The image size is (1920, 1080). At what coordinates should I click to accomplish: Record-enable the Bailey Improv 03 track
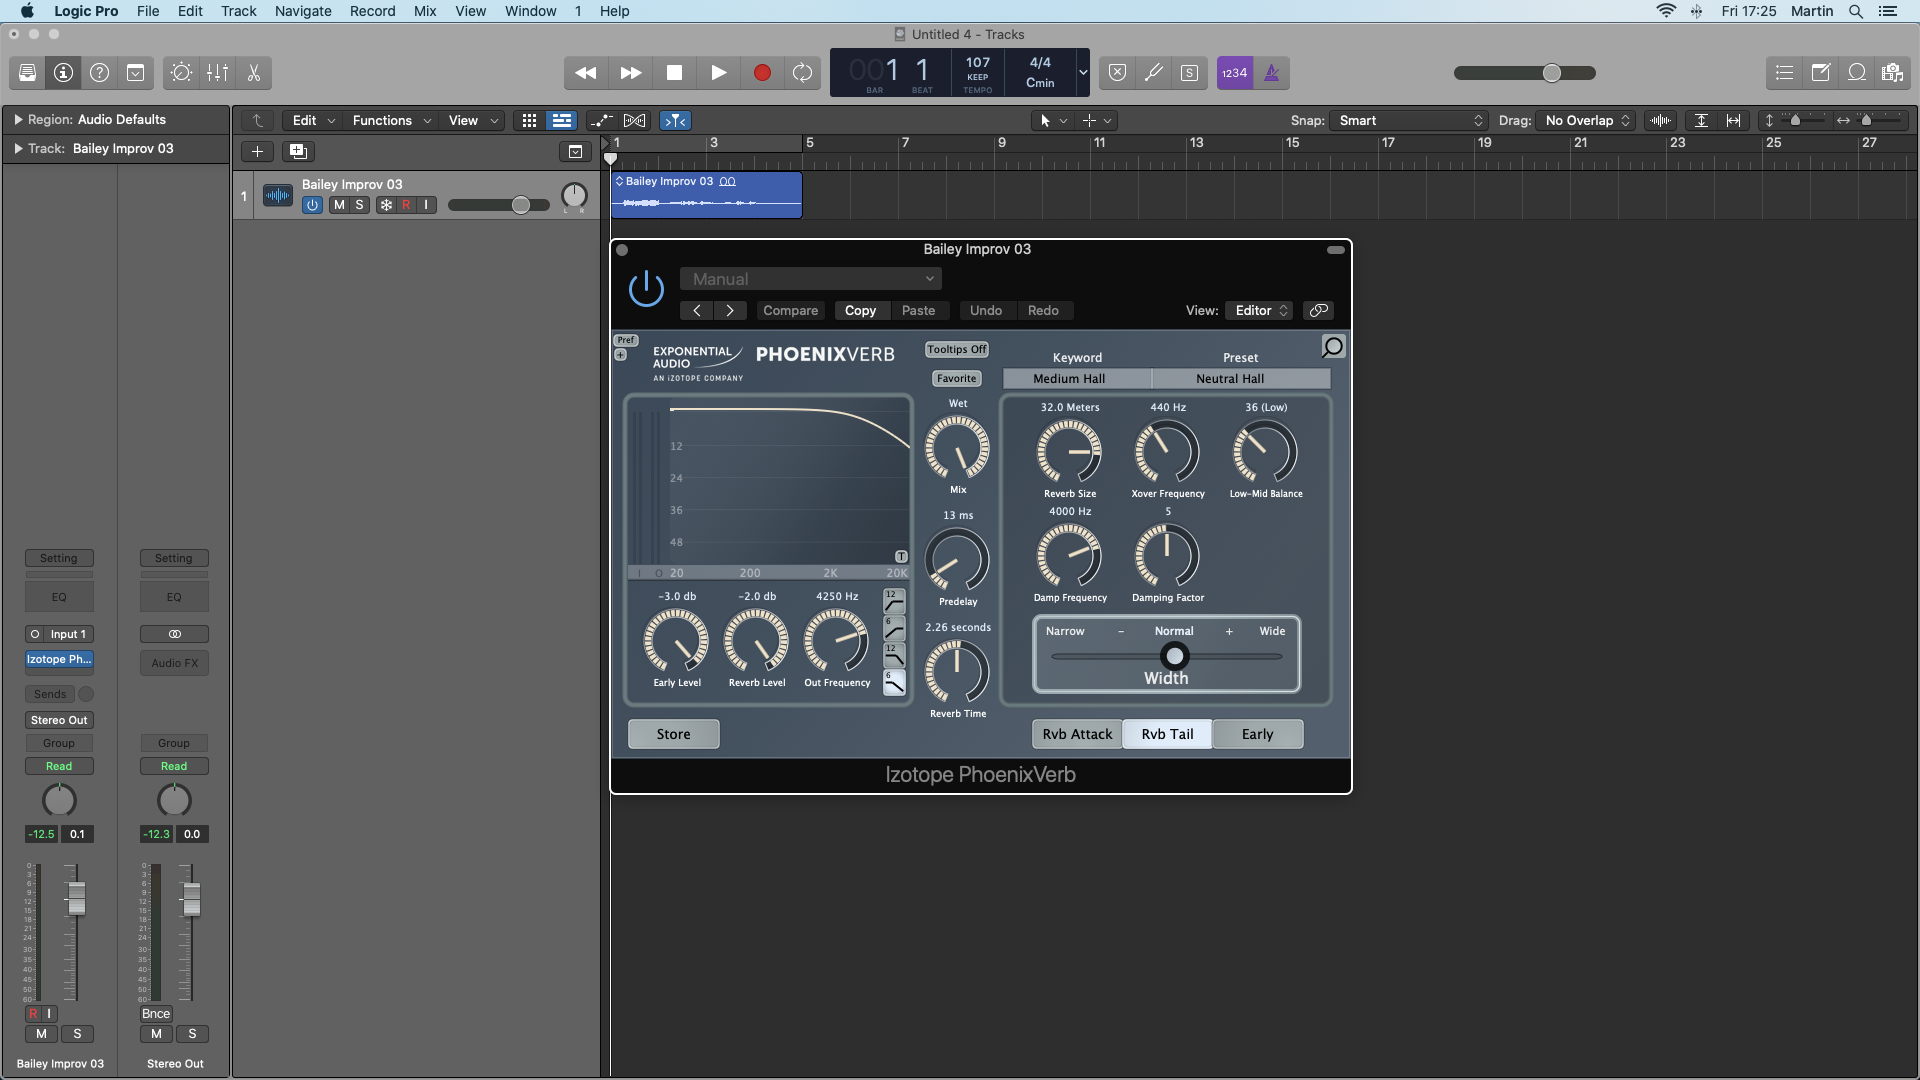point(406,205)
